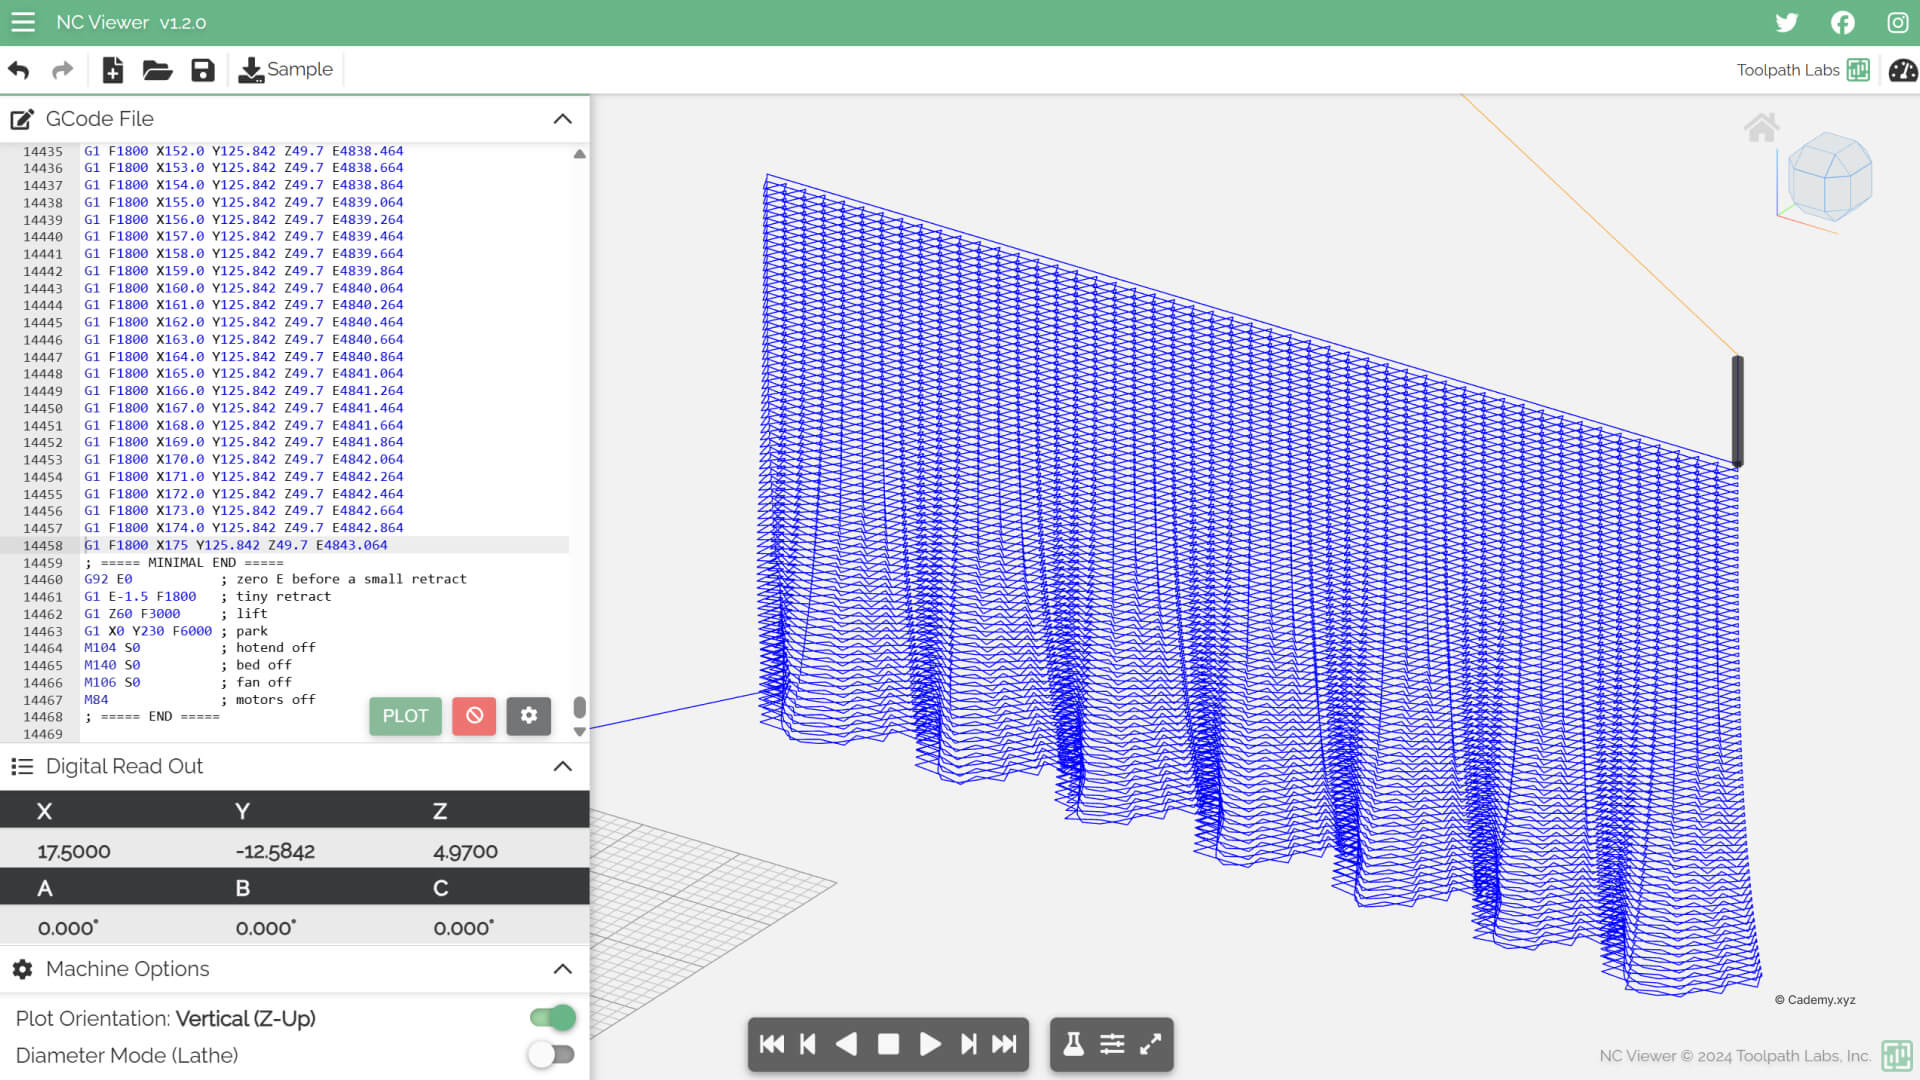The image size is (1920, 1080).
Task: Enable Diameter Mode (Lathe) switch
Action: point(553,1055)
